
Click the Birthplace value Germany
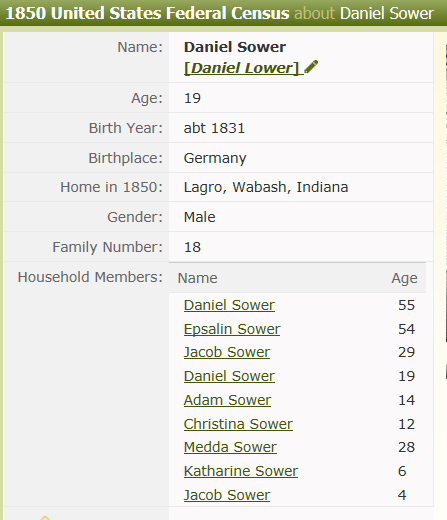click(x=215, y=158)
